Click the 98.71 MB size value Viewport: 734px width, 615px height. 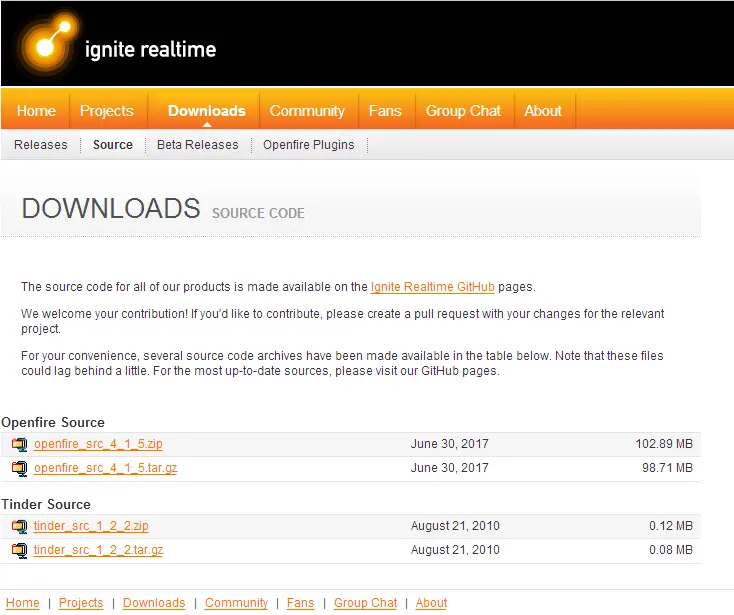(667, 468)
